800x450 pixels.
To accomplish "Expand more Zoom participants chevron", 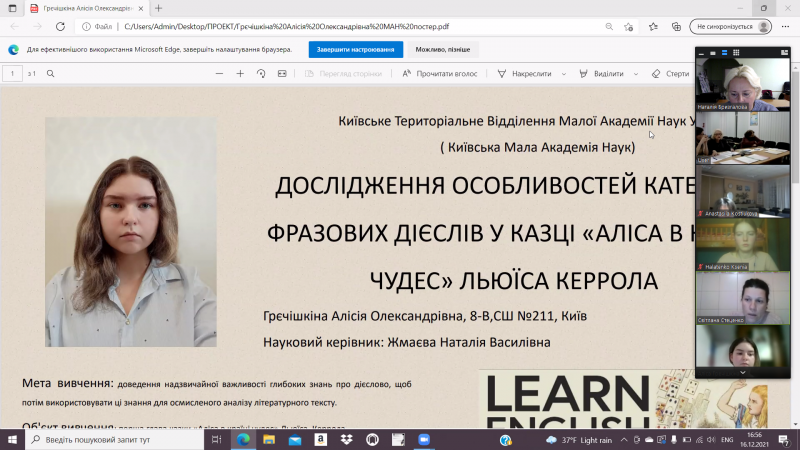I will tap(743, 373).
